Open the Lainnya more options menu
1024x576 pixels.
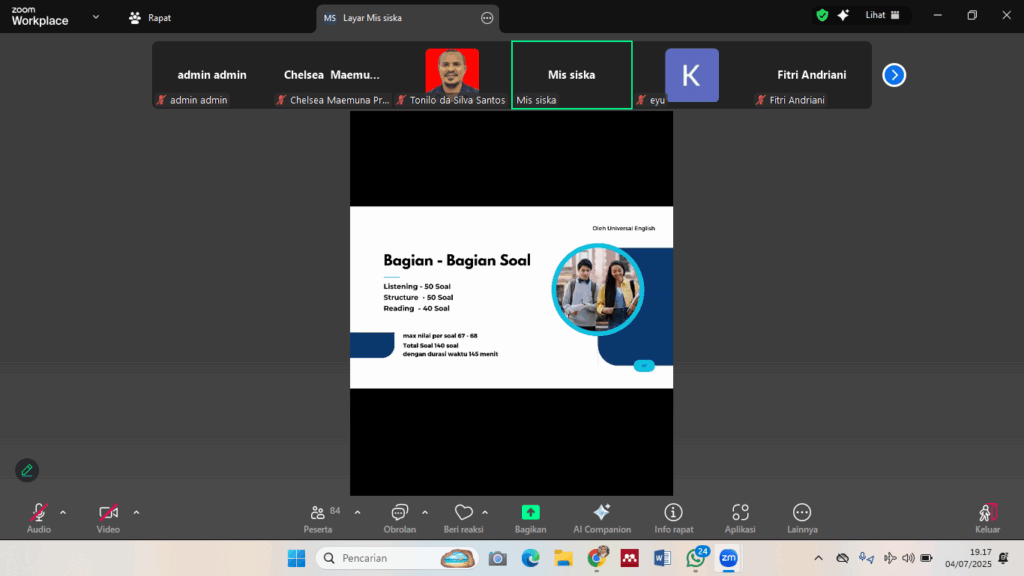[x=802, y=516]
